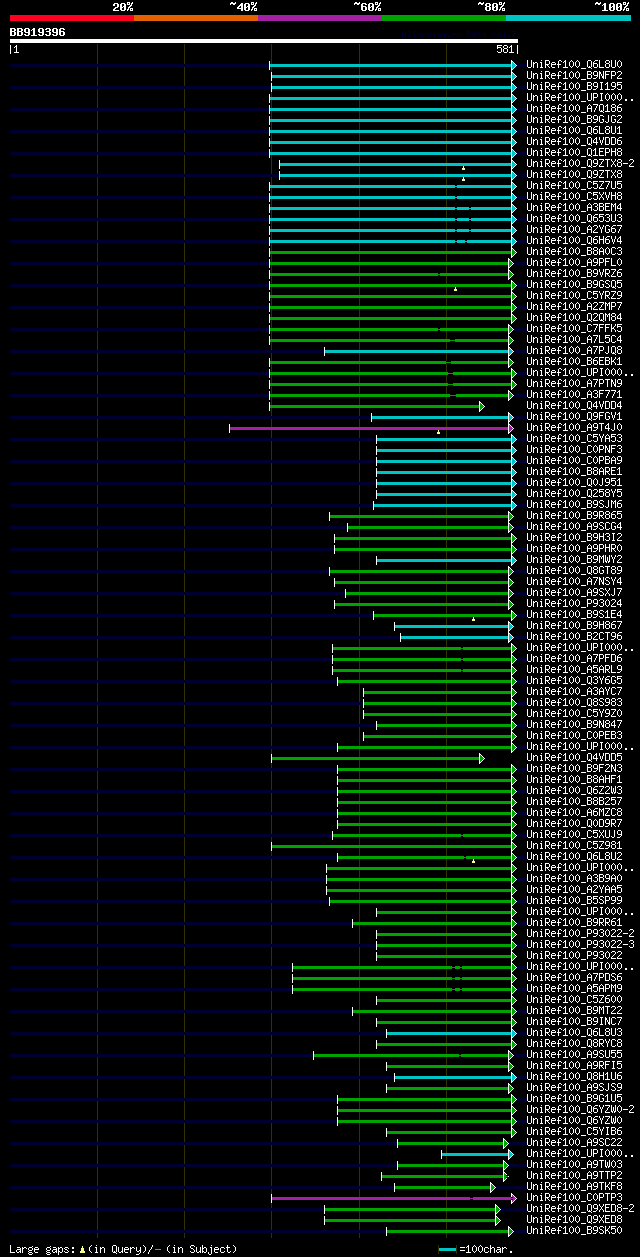The width and height of the screenshot is (640, 1257).
Task: Click the cyan alignment bar for Q6L8U3
Action: tap(451, 1033)
